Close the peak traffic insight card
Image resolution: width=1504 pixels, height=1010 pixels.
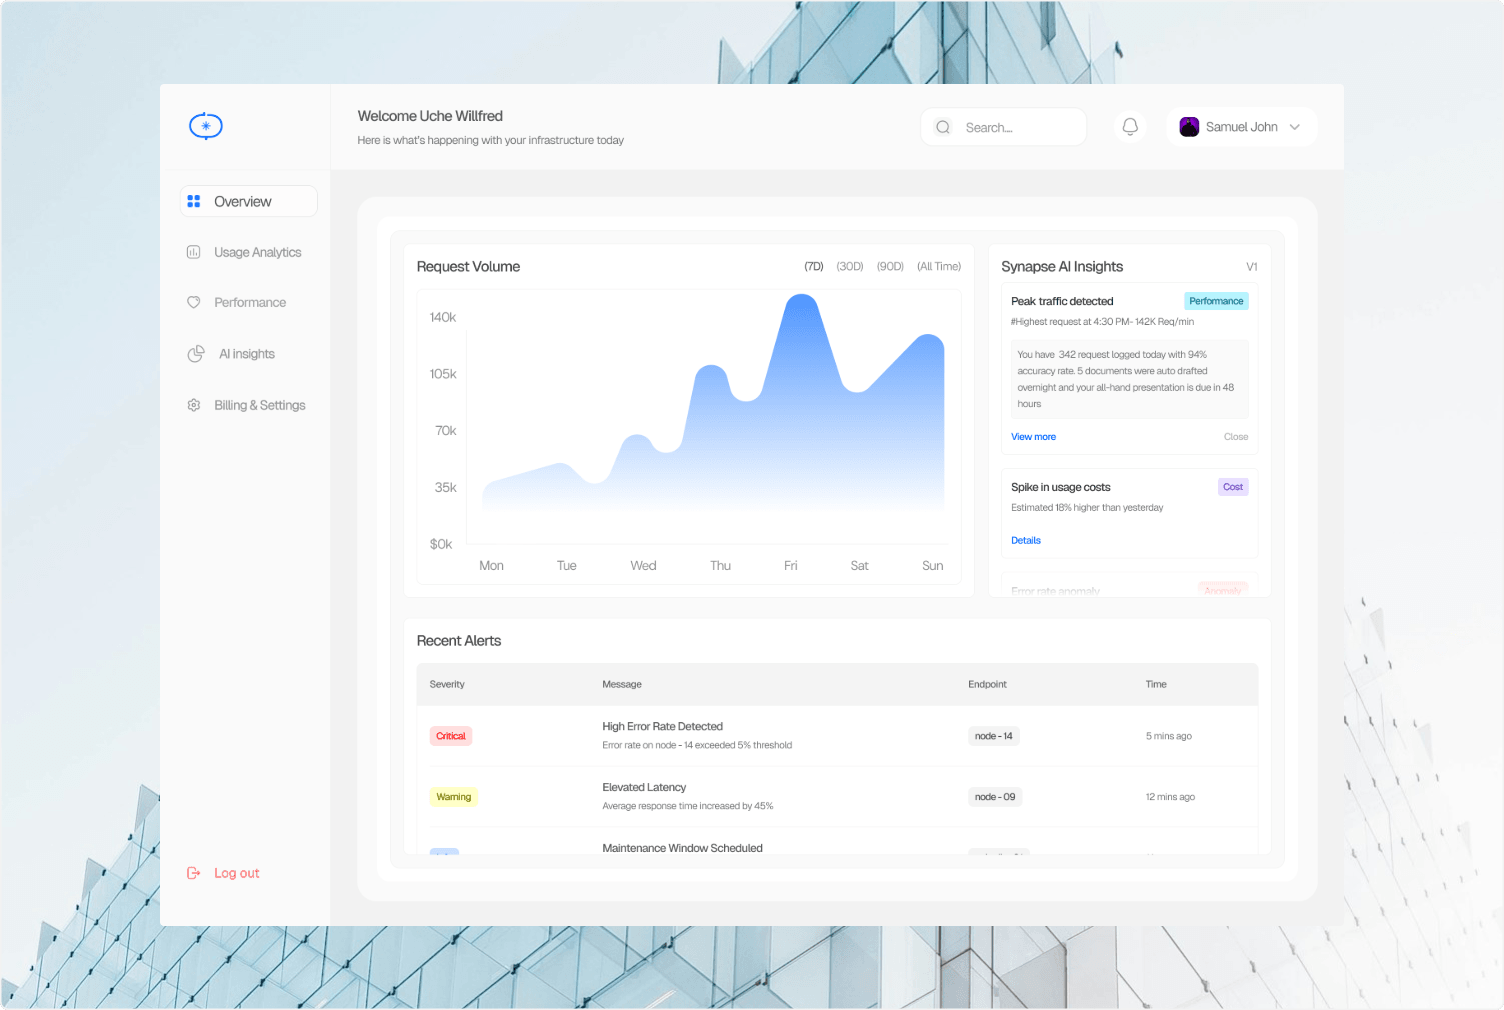(1236, 437)
